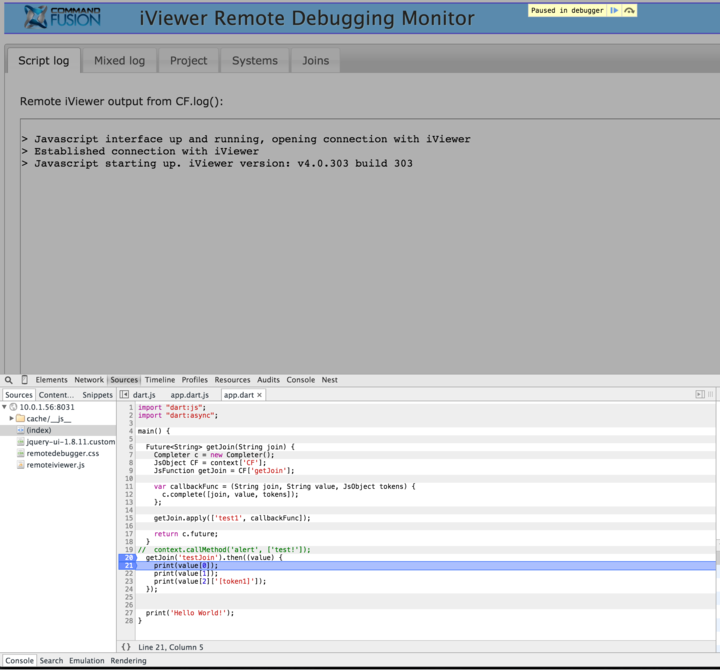Open the DevTools search magnifier icon
720x670 pixels.
[x=9, y=380]
